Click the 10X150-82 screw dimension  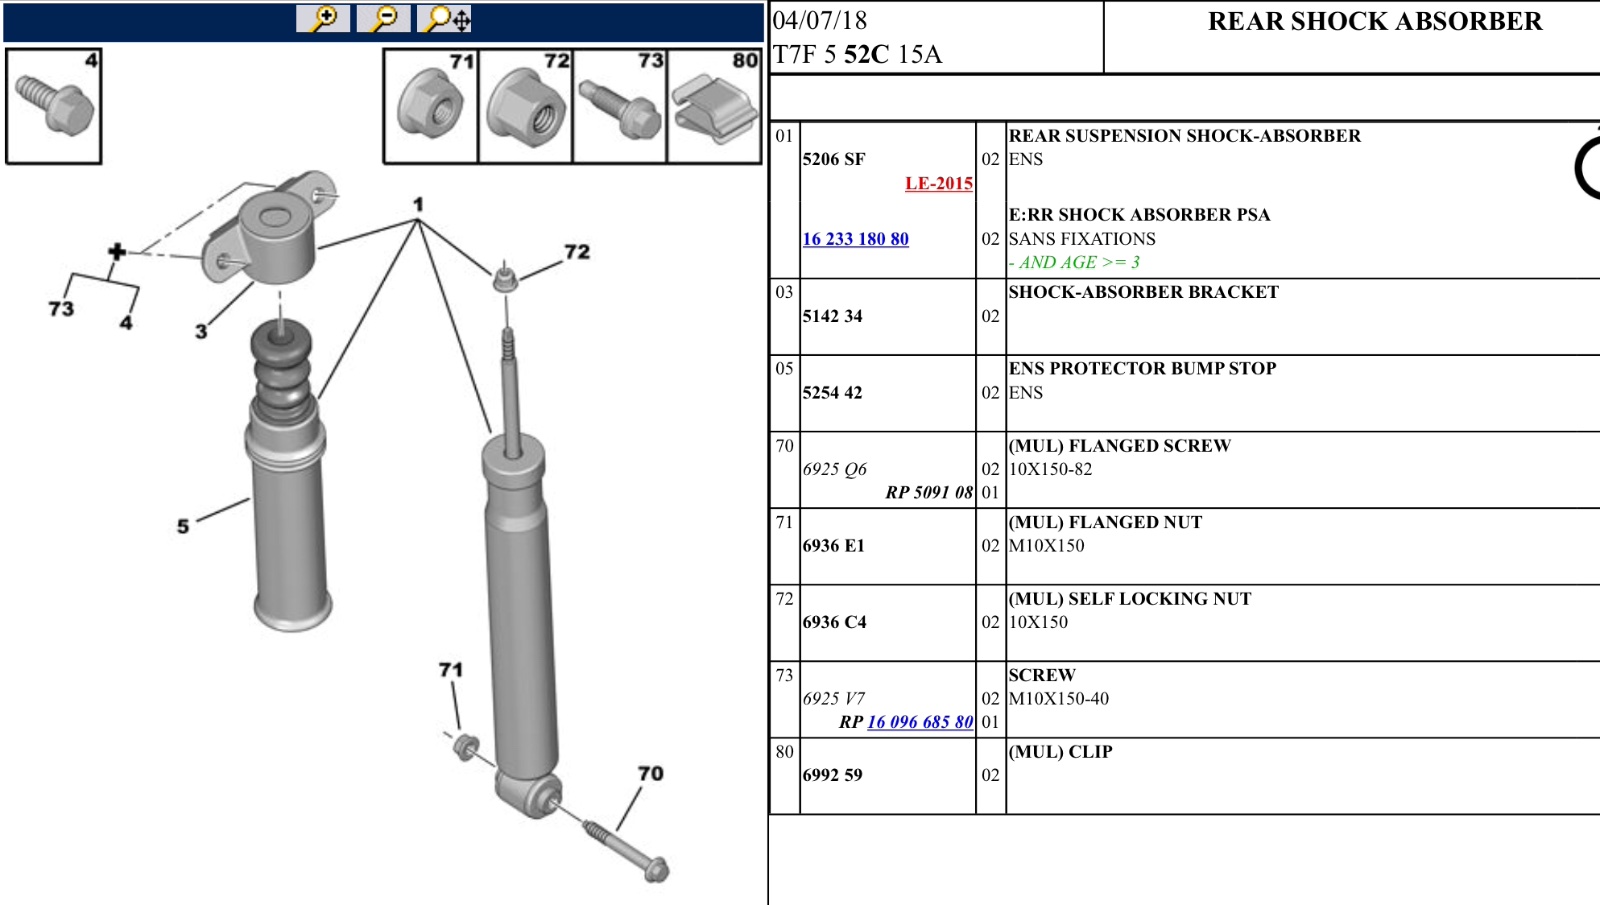pos(1050,469)
